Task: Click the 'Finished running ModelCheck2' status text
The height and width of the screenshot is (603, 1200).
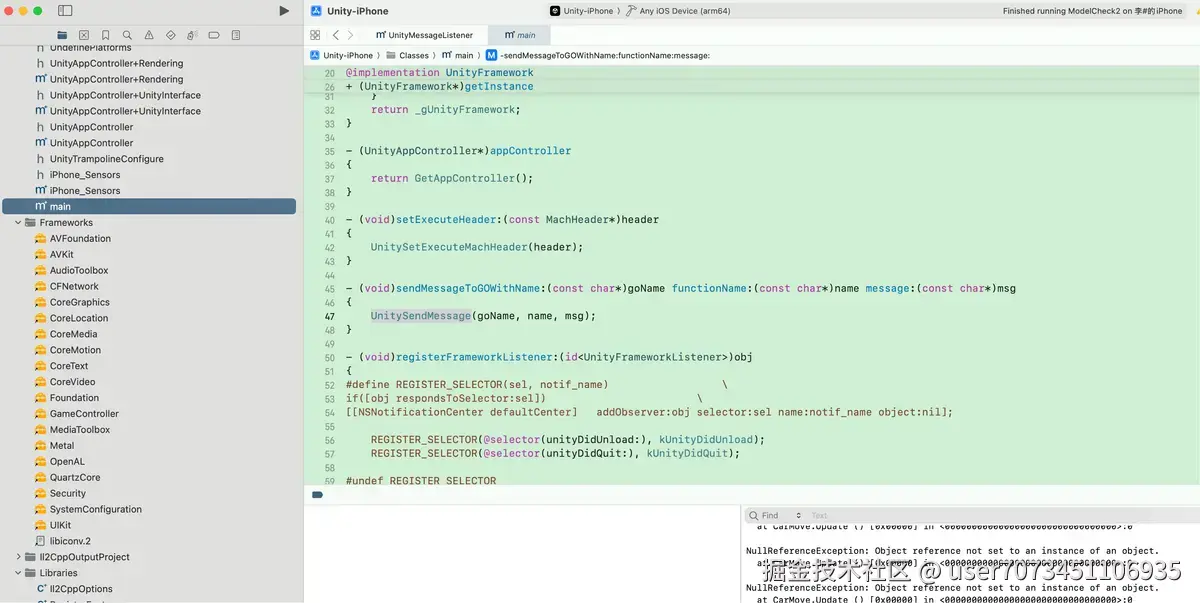Action: [1092, 11]
